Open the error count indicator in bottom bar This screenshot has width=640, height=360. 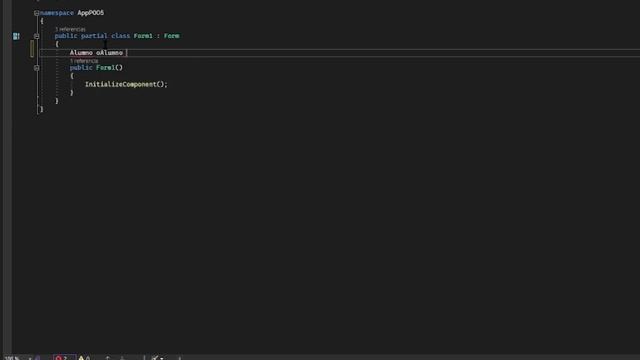(63, 358)
